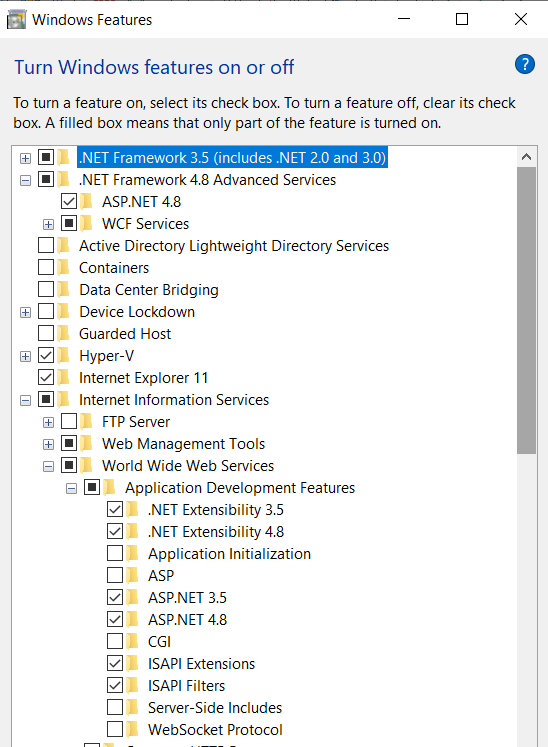Collapse .NET Framework 4.8 Advanced Services
The height and width of the screenshot is (747, 548).
coord(25,181)
